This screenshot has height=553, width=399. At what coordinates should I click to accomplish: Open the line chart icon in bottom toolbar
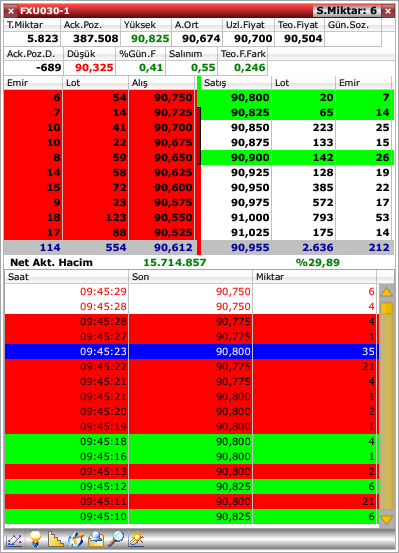pyautogui.click(x=14, y=539)
